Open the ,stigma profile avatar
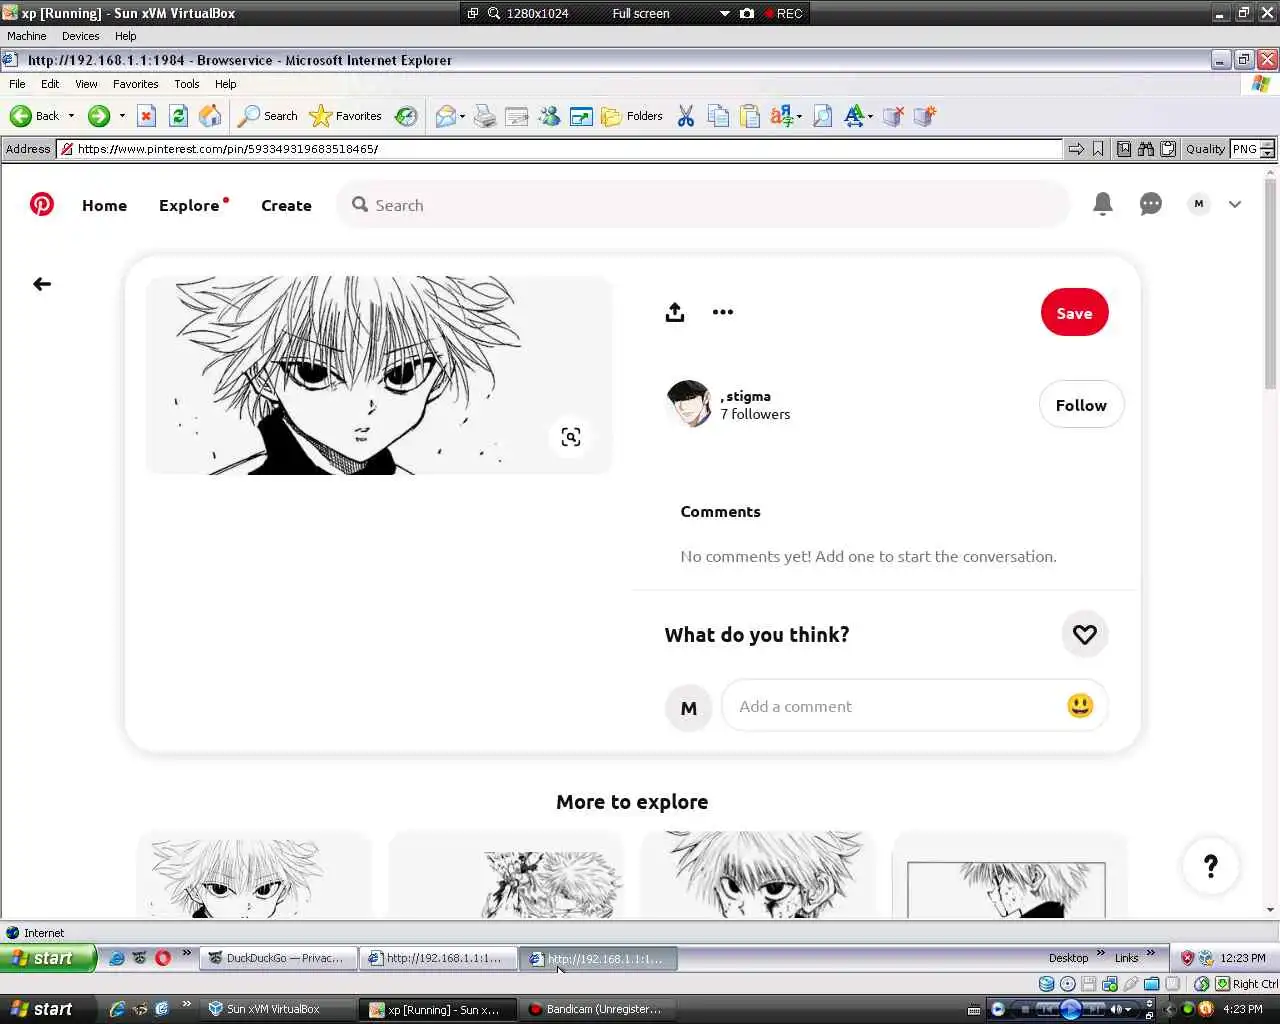This screenshot has height=1024, width=1280. [x=689, y=404]
